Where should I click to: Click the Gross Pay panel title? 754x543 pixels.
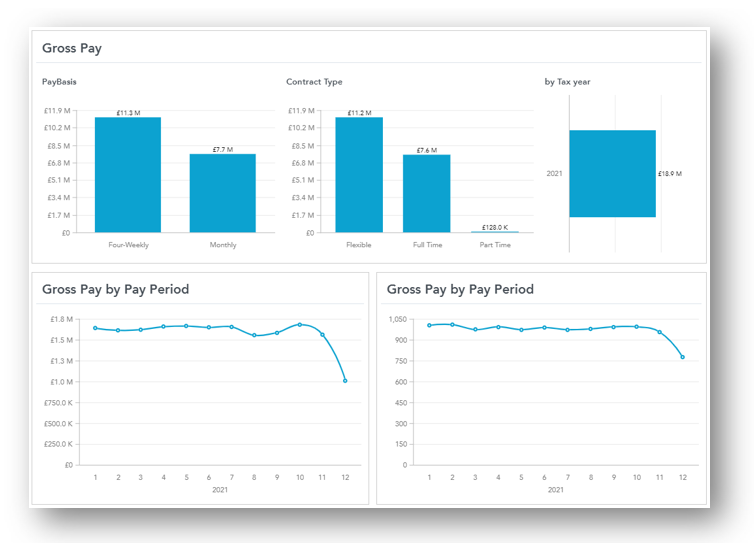tap(71, 48)
